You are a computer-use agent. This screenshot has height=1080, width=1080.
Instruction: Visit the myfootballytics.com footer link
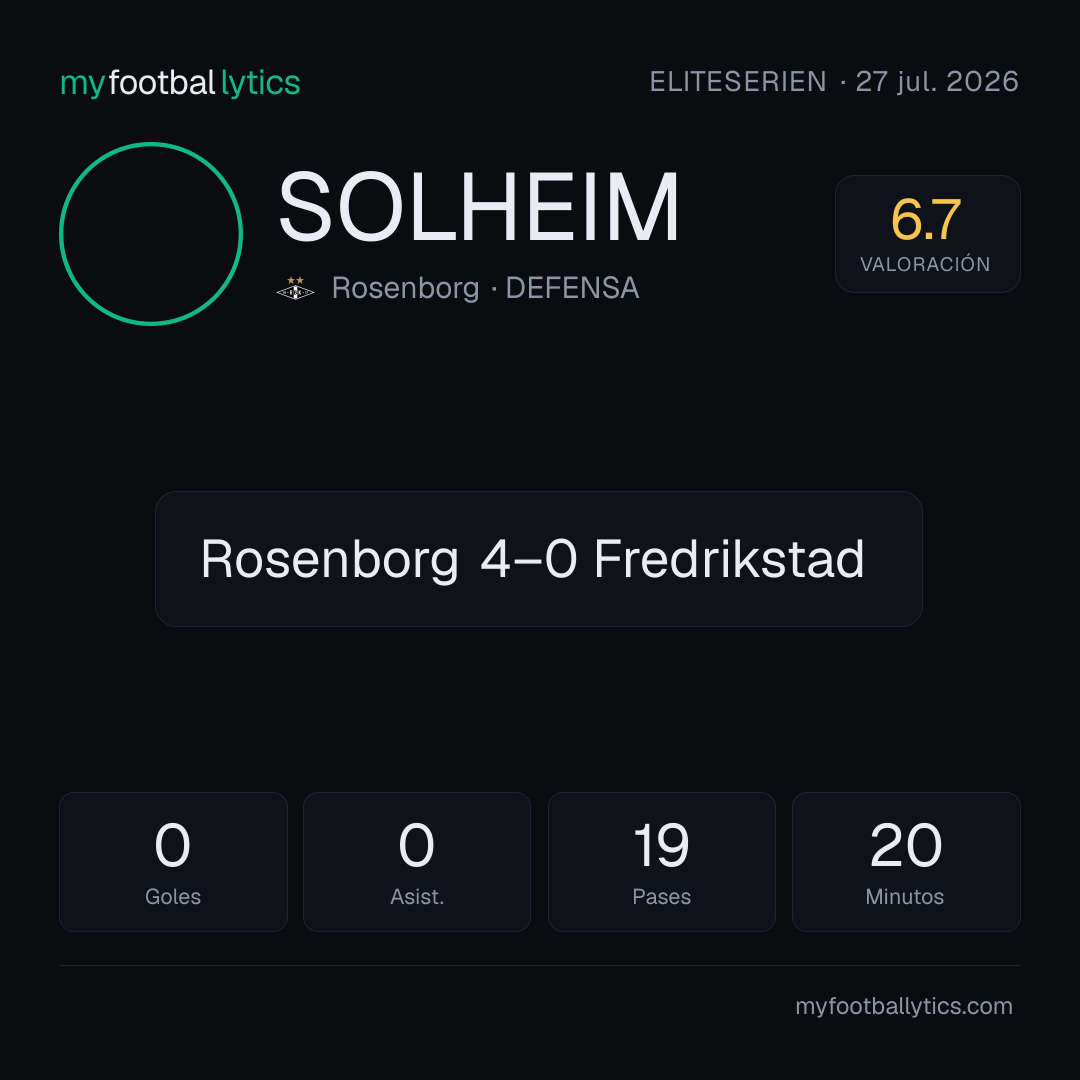pyautogui.click(x=904, y=1006)
